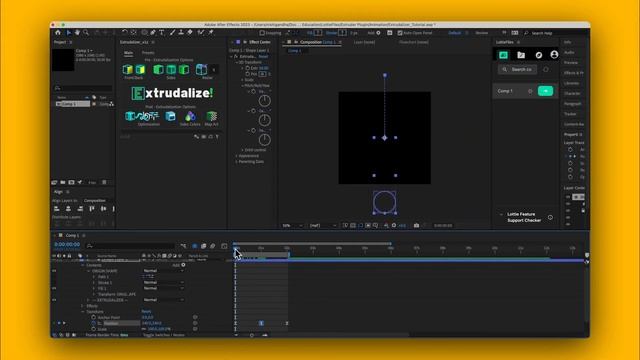Viewport: 640px width, 360px height.
Task: Open LottieFiles folder icon
Action: (521, 55)
